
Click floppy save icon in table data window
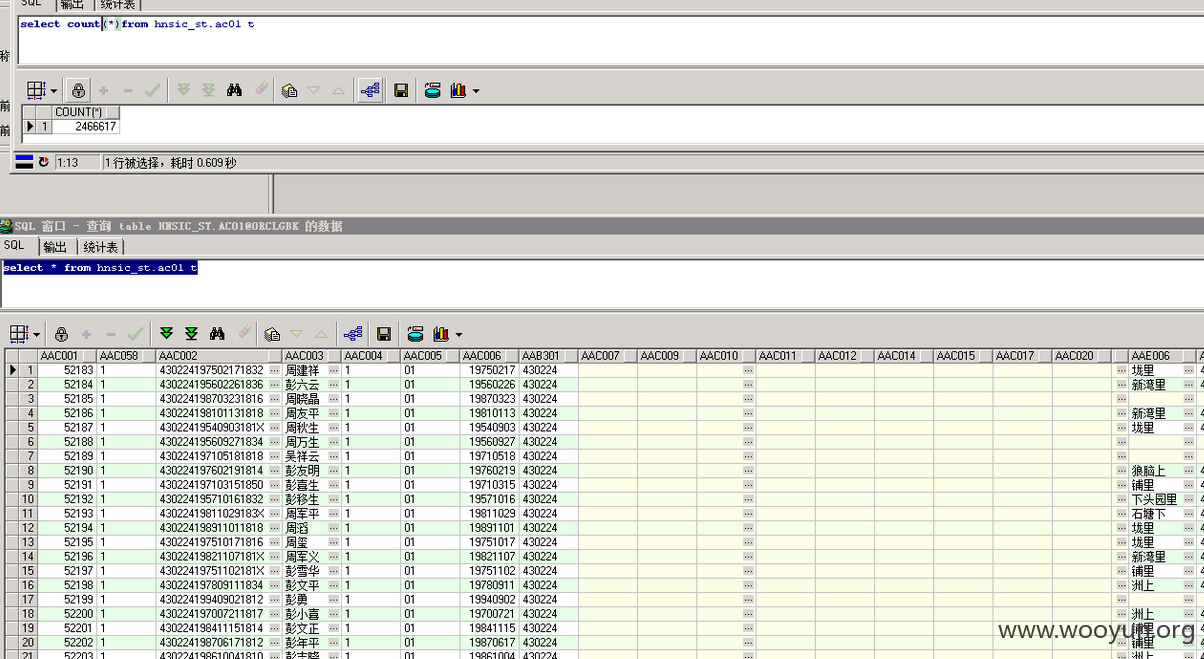384,335
